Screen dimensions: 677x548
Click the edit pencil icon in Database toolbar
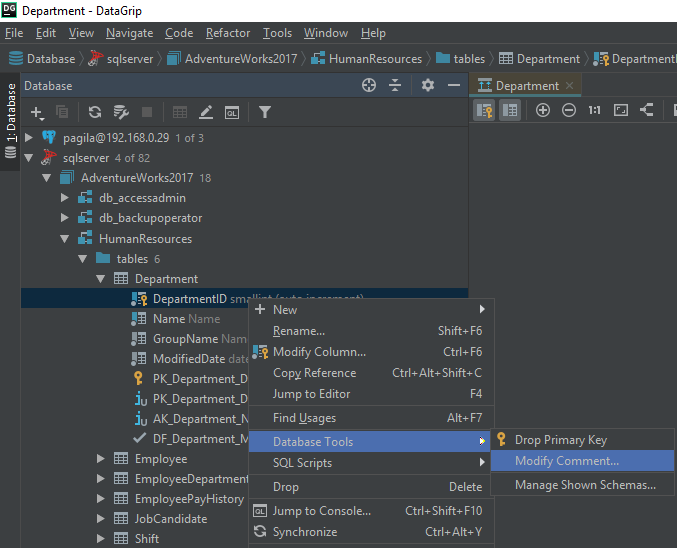click(x=206, y=113)
